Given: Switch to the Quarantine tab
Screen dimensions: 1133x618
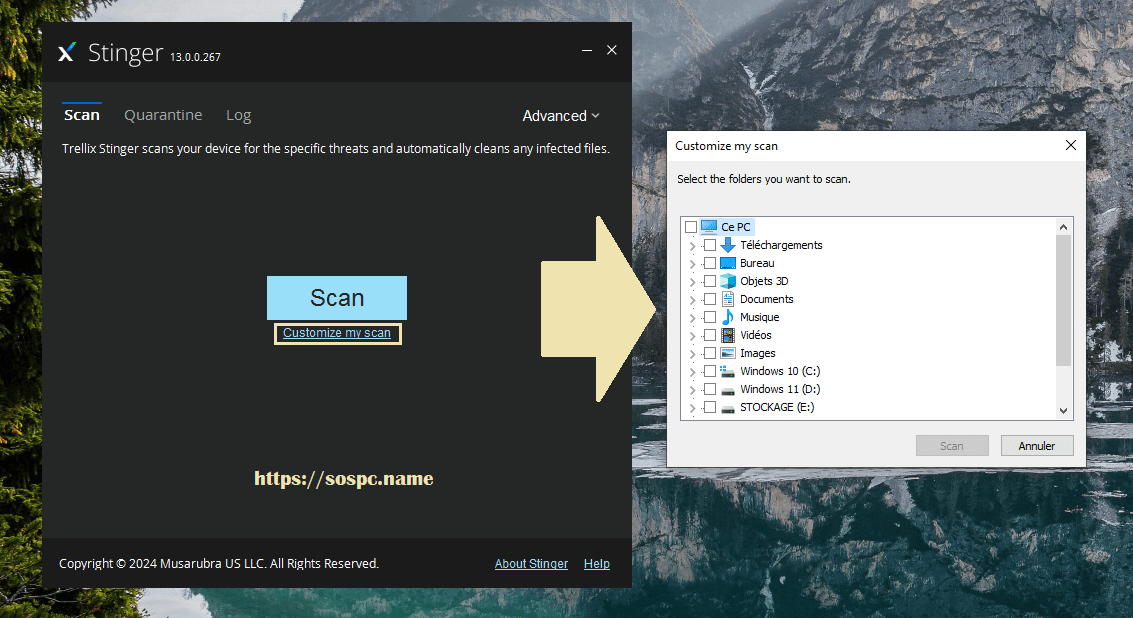Looking at the screenshot, I should point(163,115).
